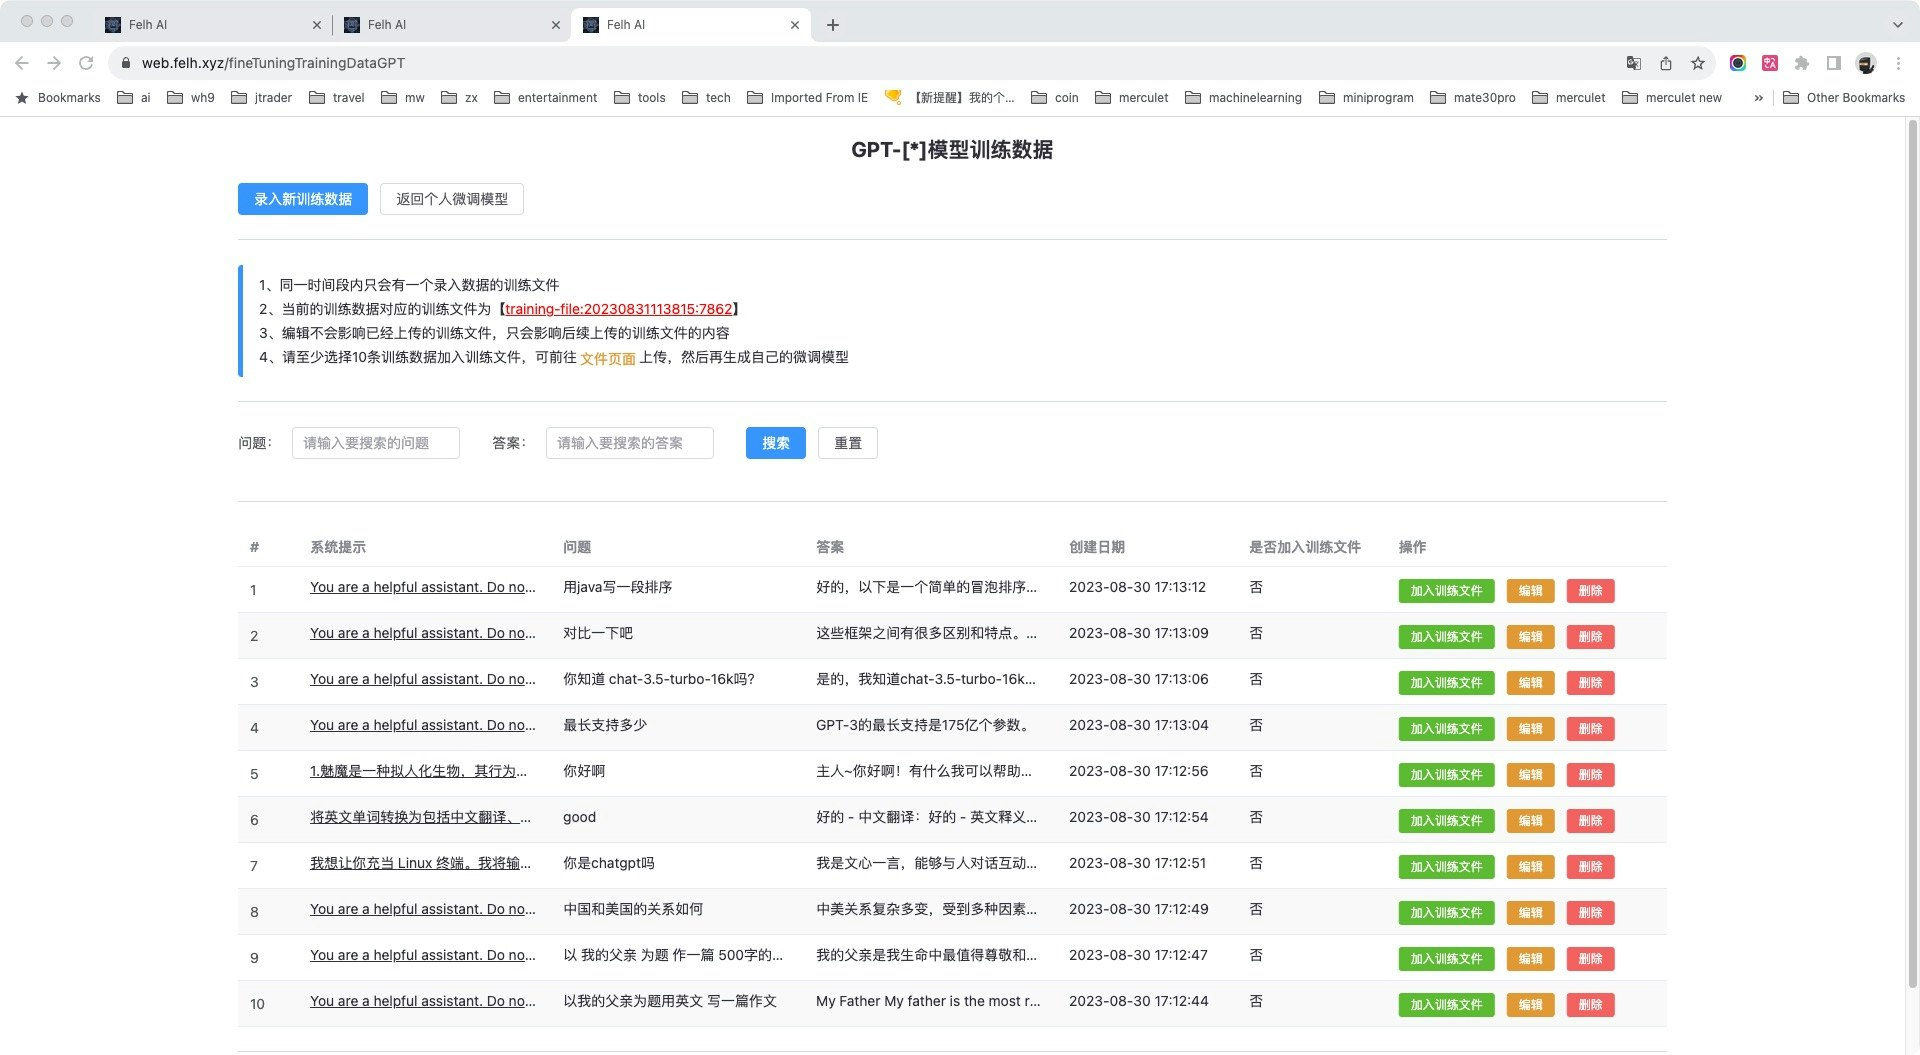This screenshot has width=1920, height=1055.
Task: Open Chrome three-dot menu
Action: [x=1898, y=63]
